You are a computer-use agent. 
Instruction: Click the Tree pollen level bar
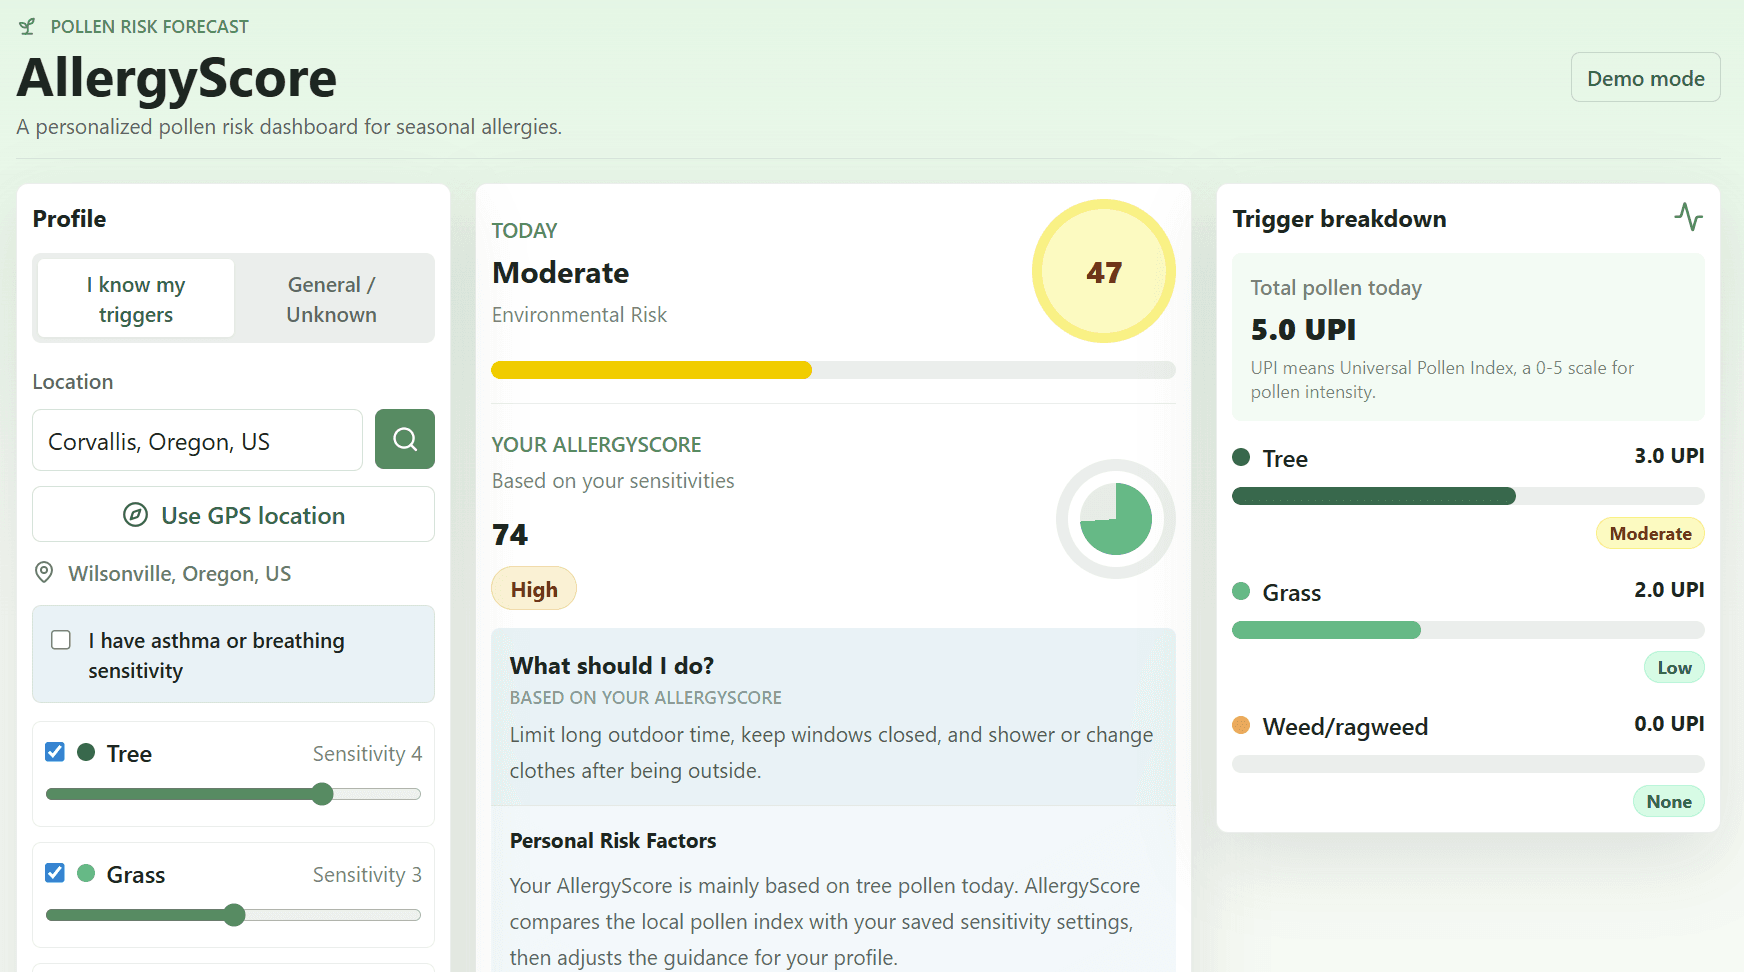[1468, 496]
